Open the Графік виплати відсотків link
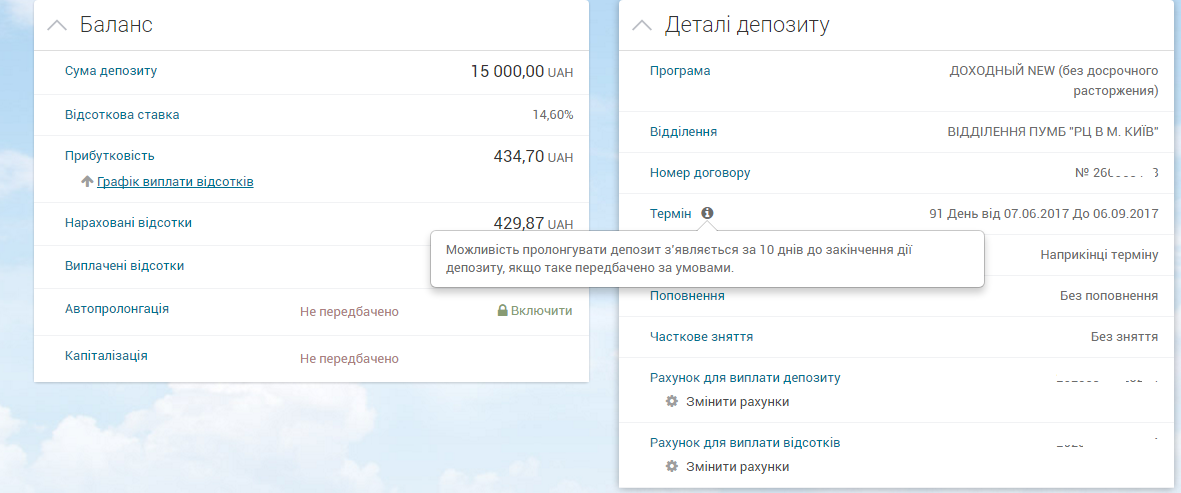 click(175, 181)
